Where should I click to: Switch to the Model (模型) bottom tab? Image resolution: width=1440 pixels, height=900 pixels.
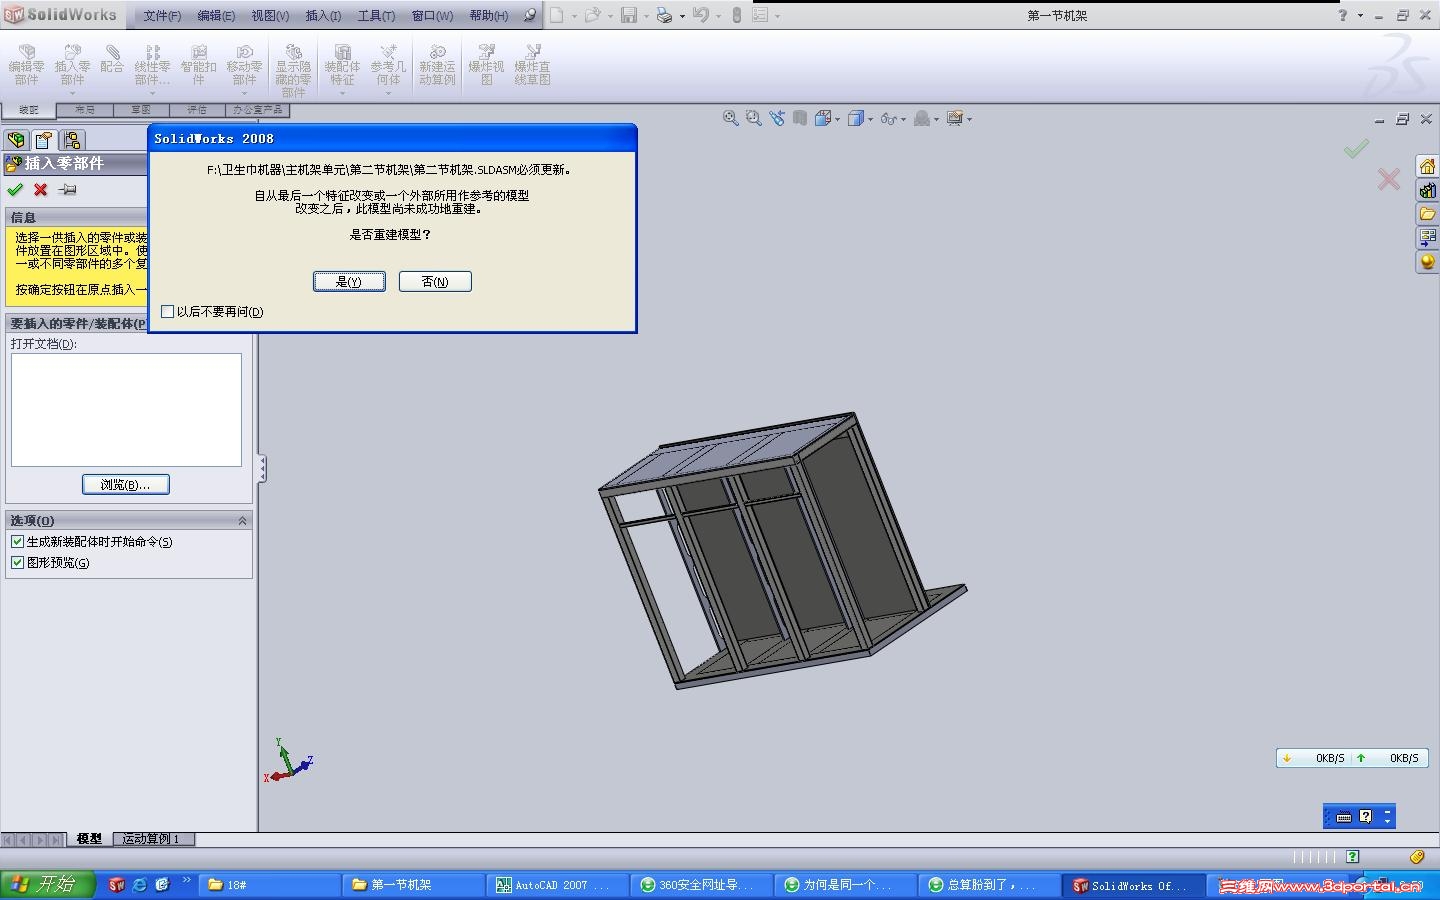89,839
